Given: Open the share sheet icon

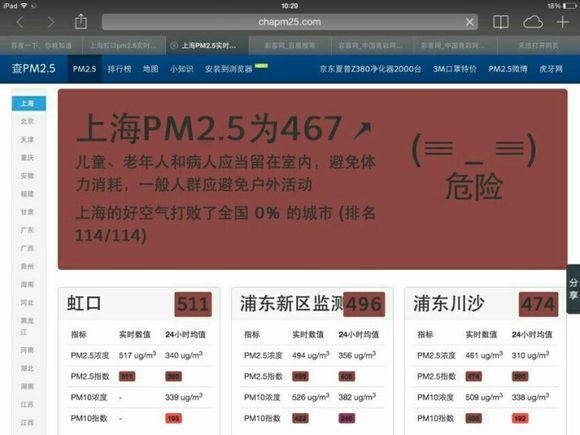Looking at the screenshot, I should coord(81,21).
